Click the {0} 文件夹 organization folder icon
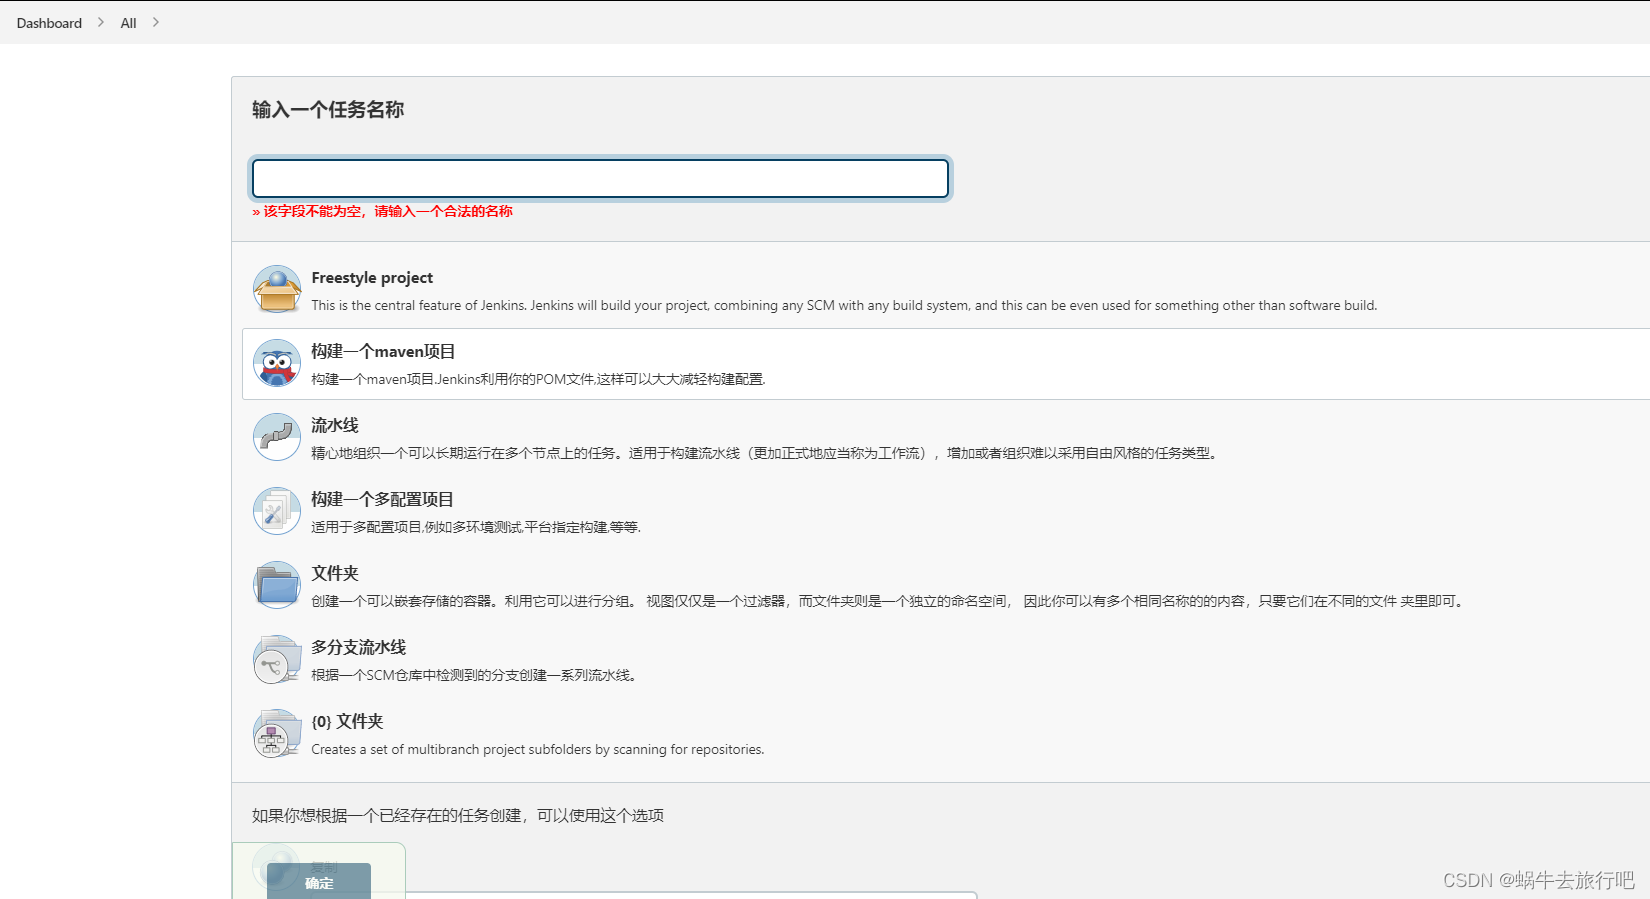This screenshot has width=1650, height=899. coord(277,733)
